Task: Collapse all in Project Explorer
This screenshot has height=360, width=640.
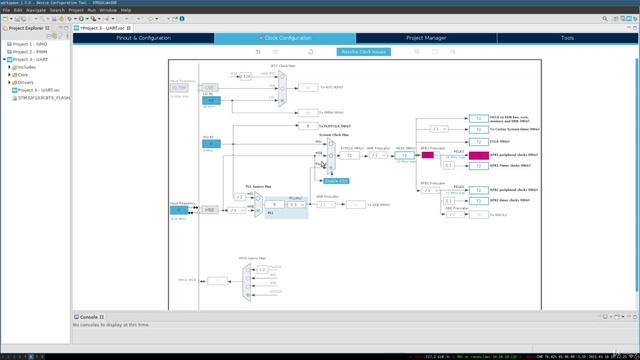Action: tap(48, 36)
